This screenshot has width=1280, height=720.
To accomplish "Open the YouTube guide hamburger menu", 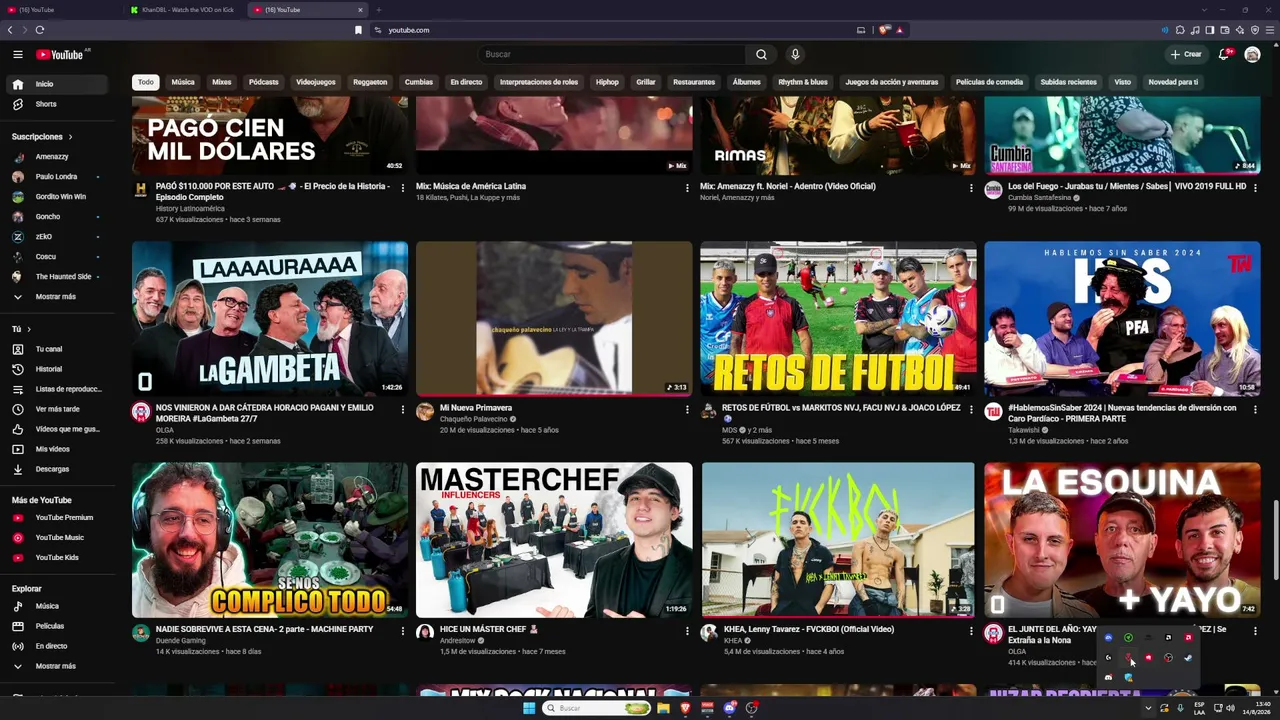I will click(18, 54).
